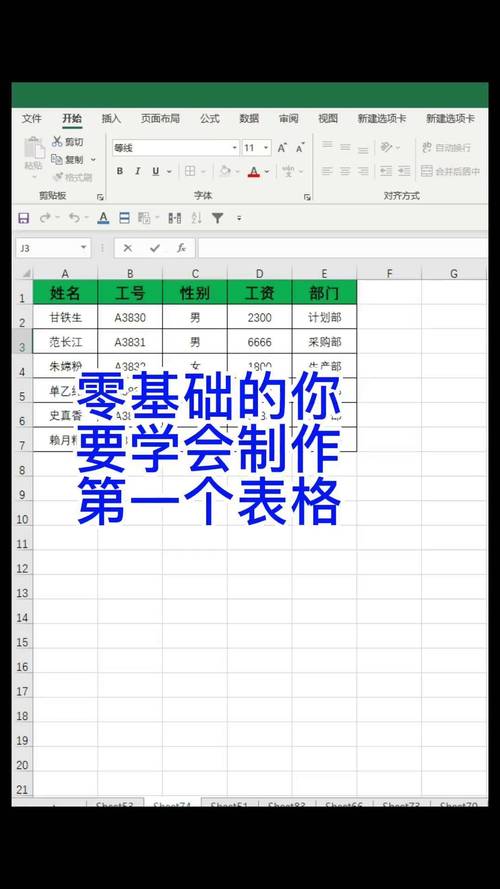Click the fill color bucket icon
Screen dimensions: 500x889
[225, 171]
